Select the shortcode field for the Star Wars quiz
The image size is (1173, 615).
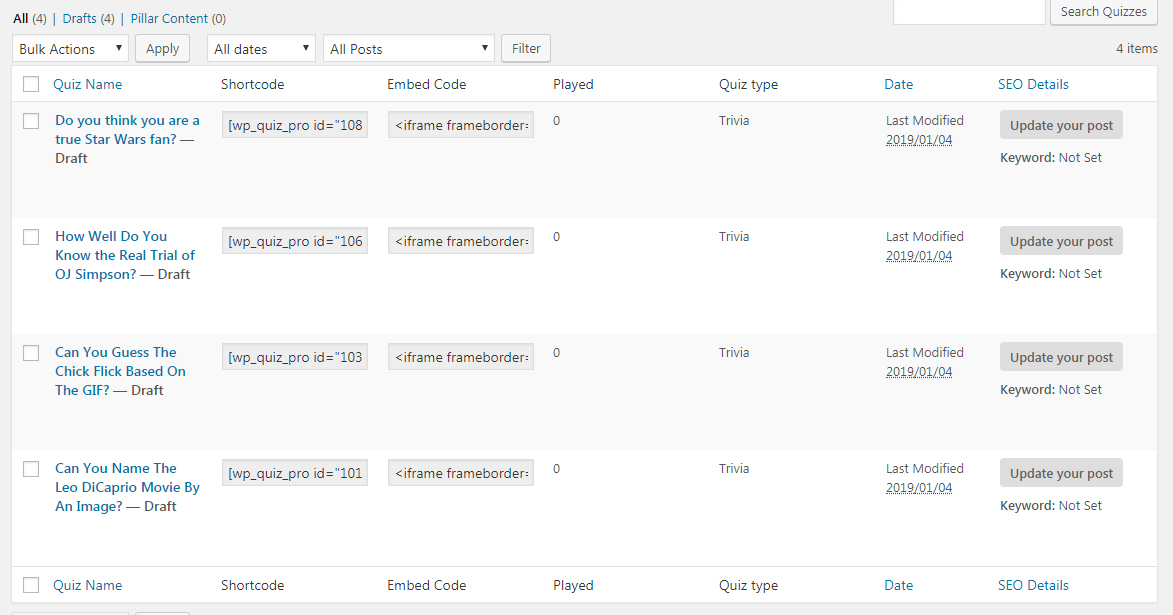(x=295, y=126)
